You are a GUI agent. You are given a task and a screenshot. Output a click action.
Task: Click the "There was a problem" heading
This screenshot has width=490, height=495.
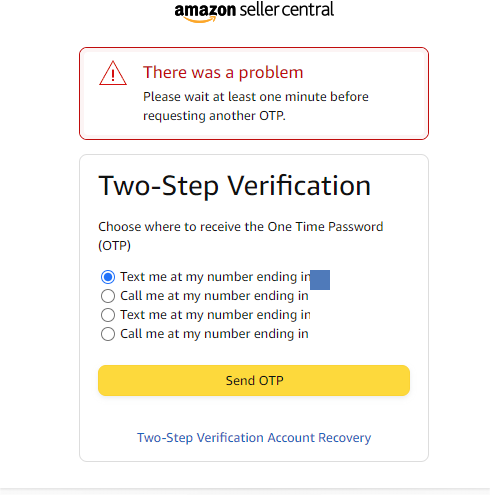pos(223,72)
